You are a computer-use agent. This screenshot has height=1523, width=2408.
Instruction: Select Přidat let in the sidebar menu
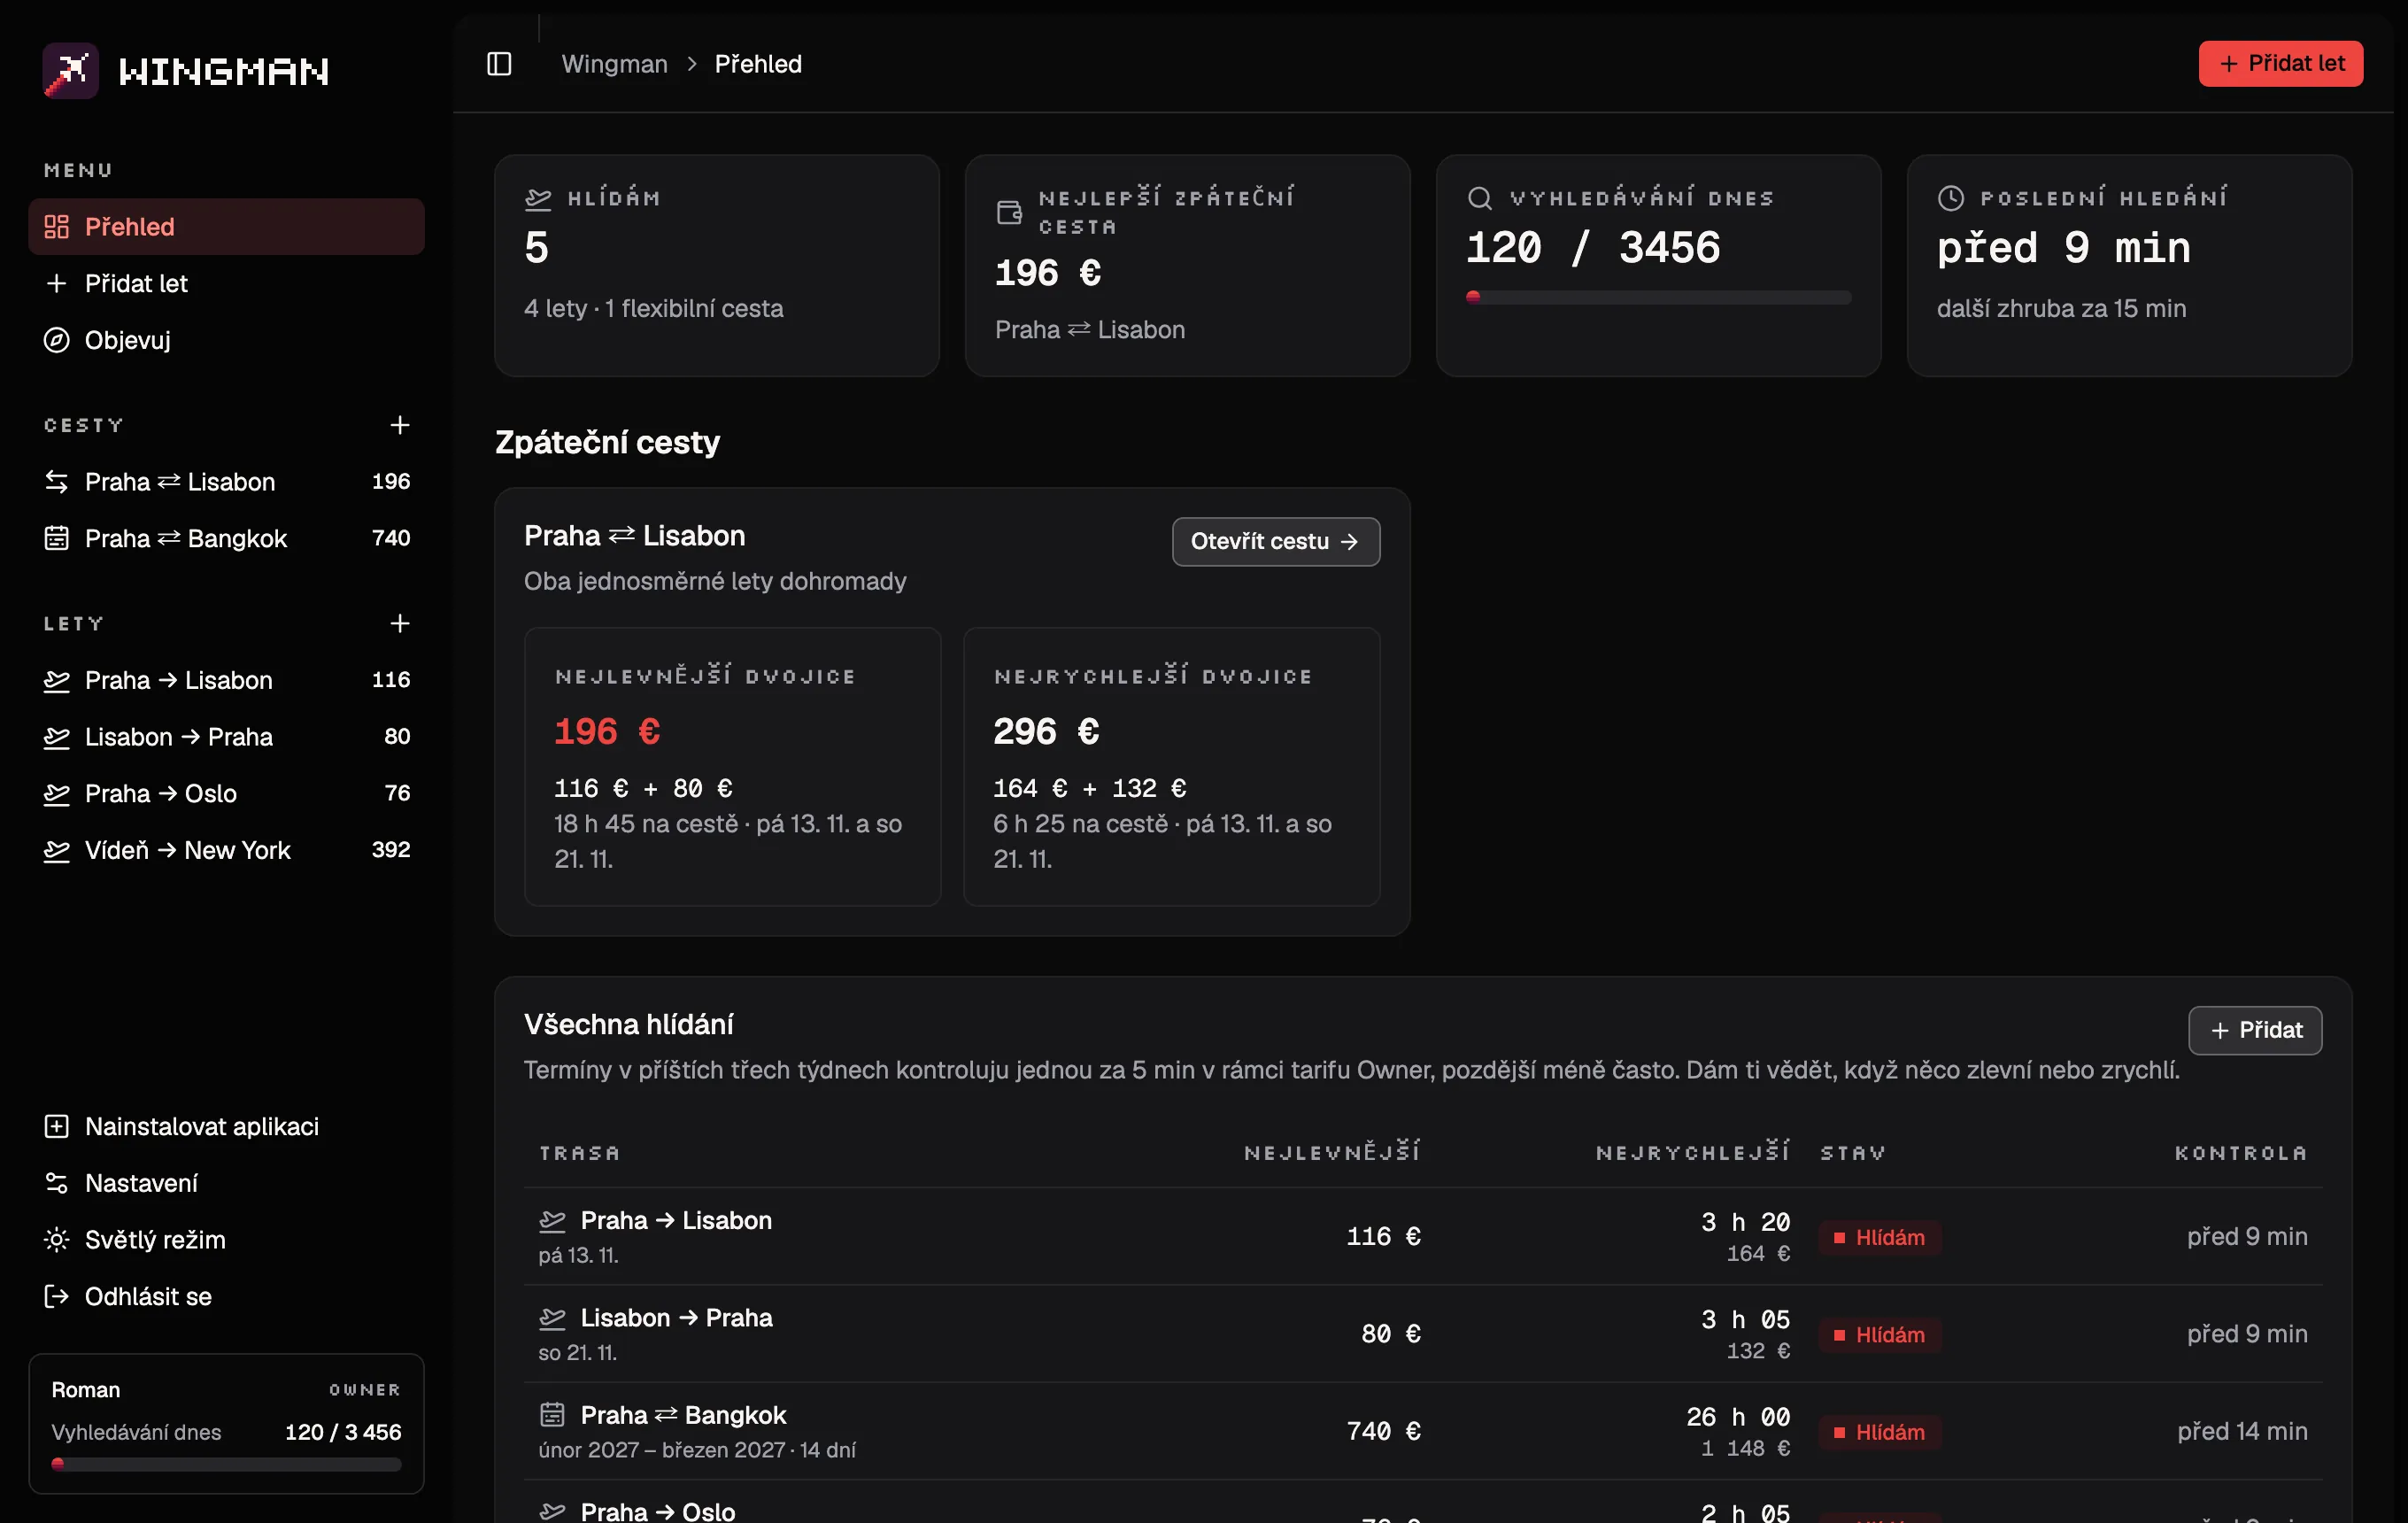click(x=226, y=284)
